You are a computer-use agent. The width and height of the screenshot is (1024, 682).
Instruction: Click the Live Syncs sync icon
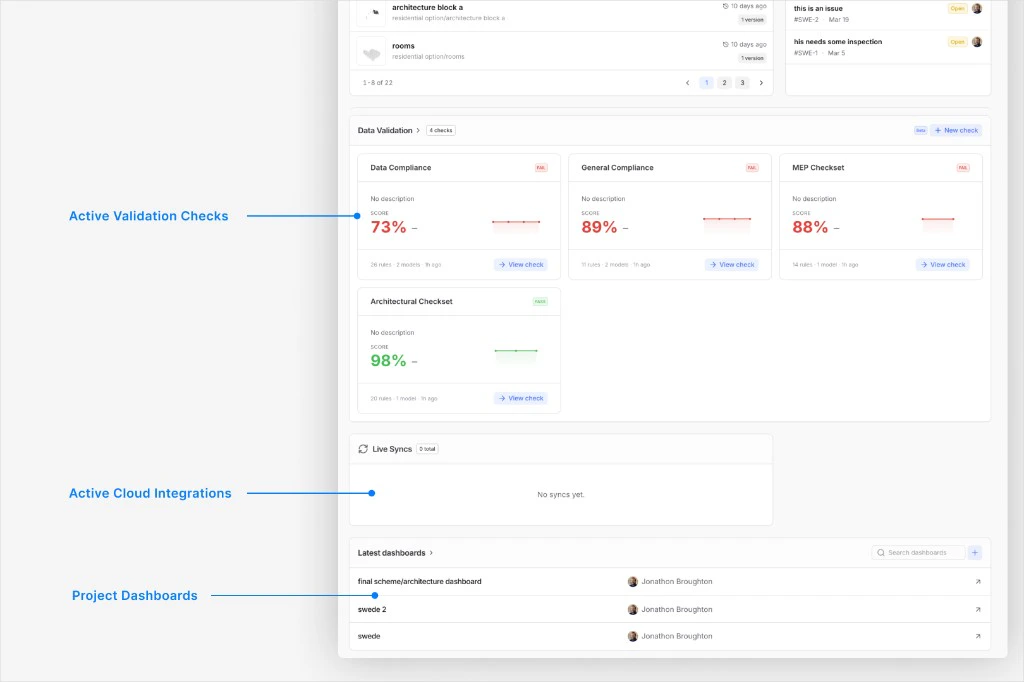coord(363,449)
